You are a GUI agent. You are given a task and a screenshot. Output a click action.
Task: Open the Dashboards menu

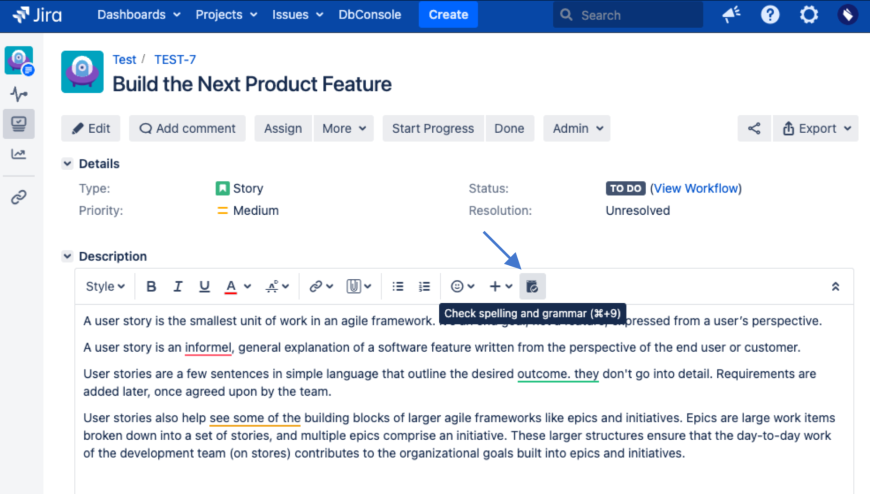click(x=139, y=15)
